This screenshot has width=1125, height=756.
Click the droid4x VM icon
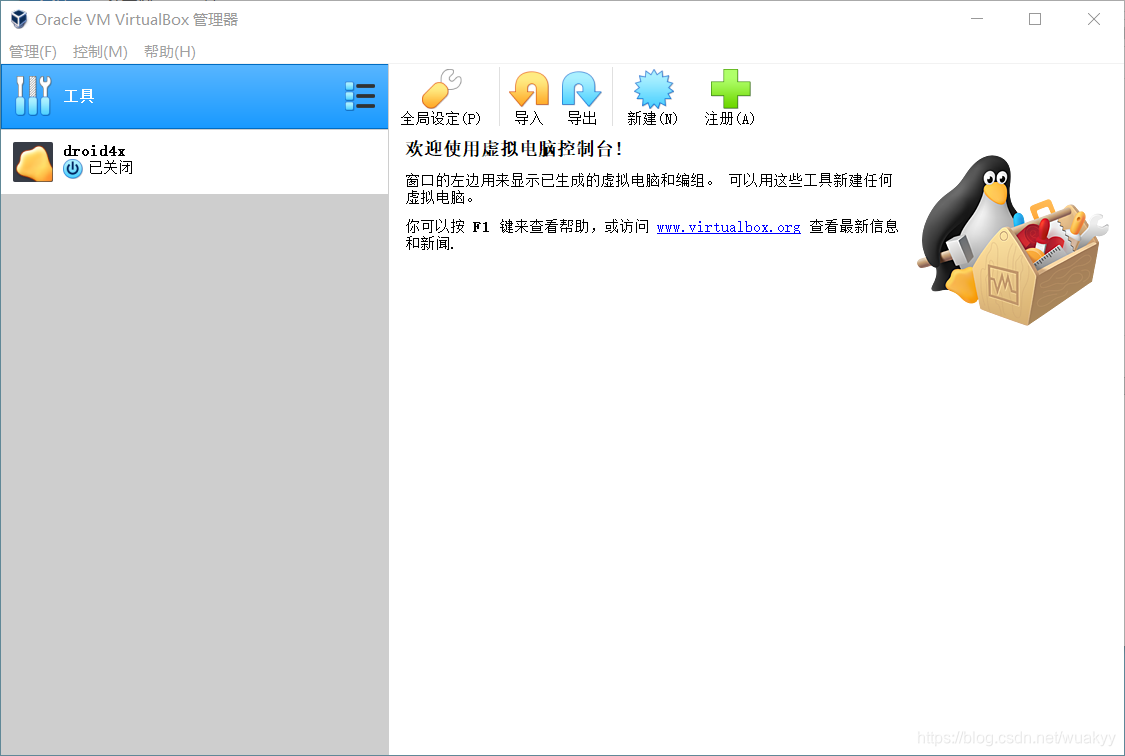pos(33,161)
